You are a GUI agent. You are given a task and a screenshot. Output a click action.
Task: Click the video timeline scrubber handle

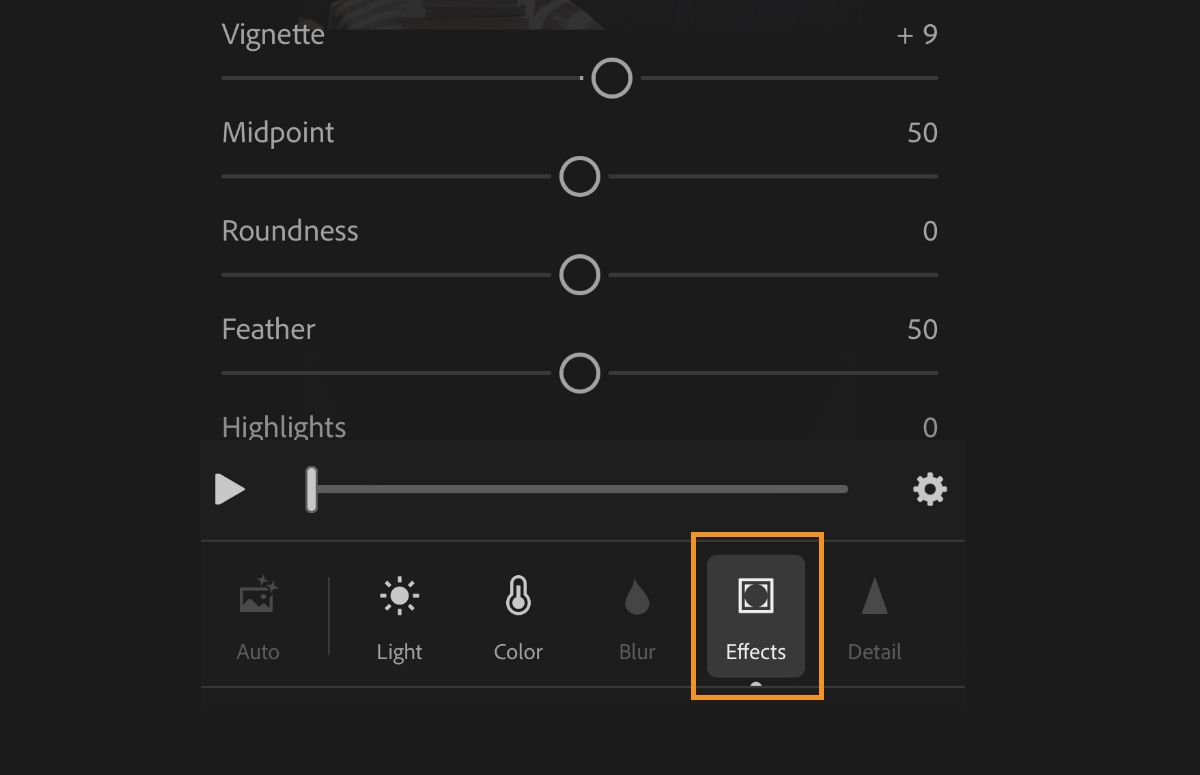[x=311, y=489]
